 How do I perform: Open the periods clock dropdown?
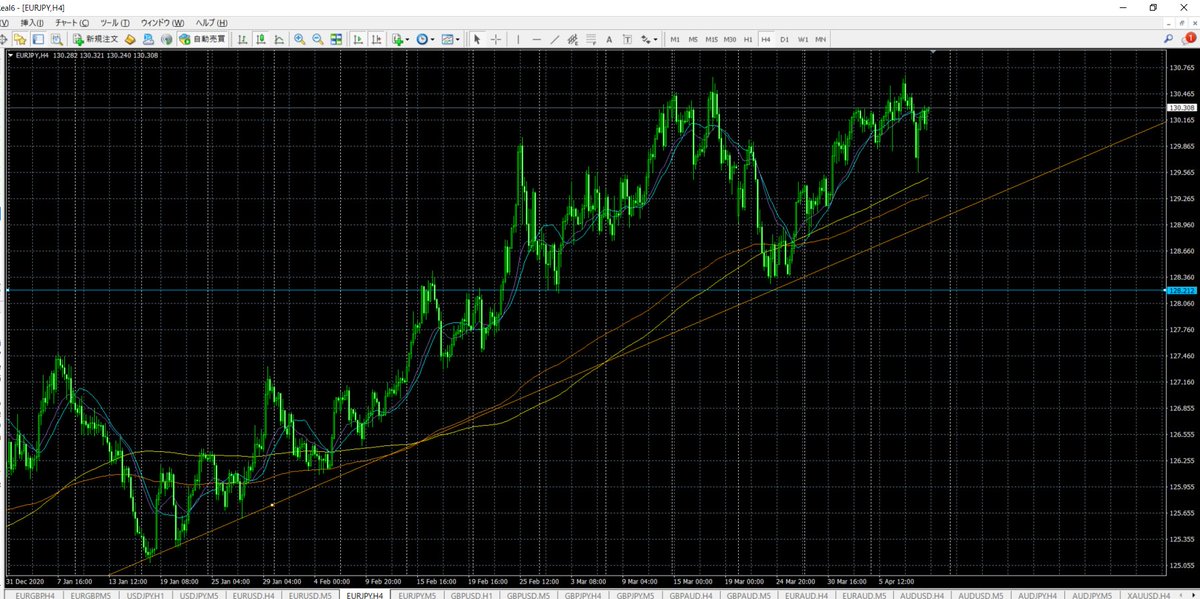click(425, 39)
